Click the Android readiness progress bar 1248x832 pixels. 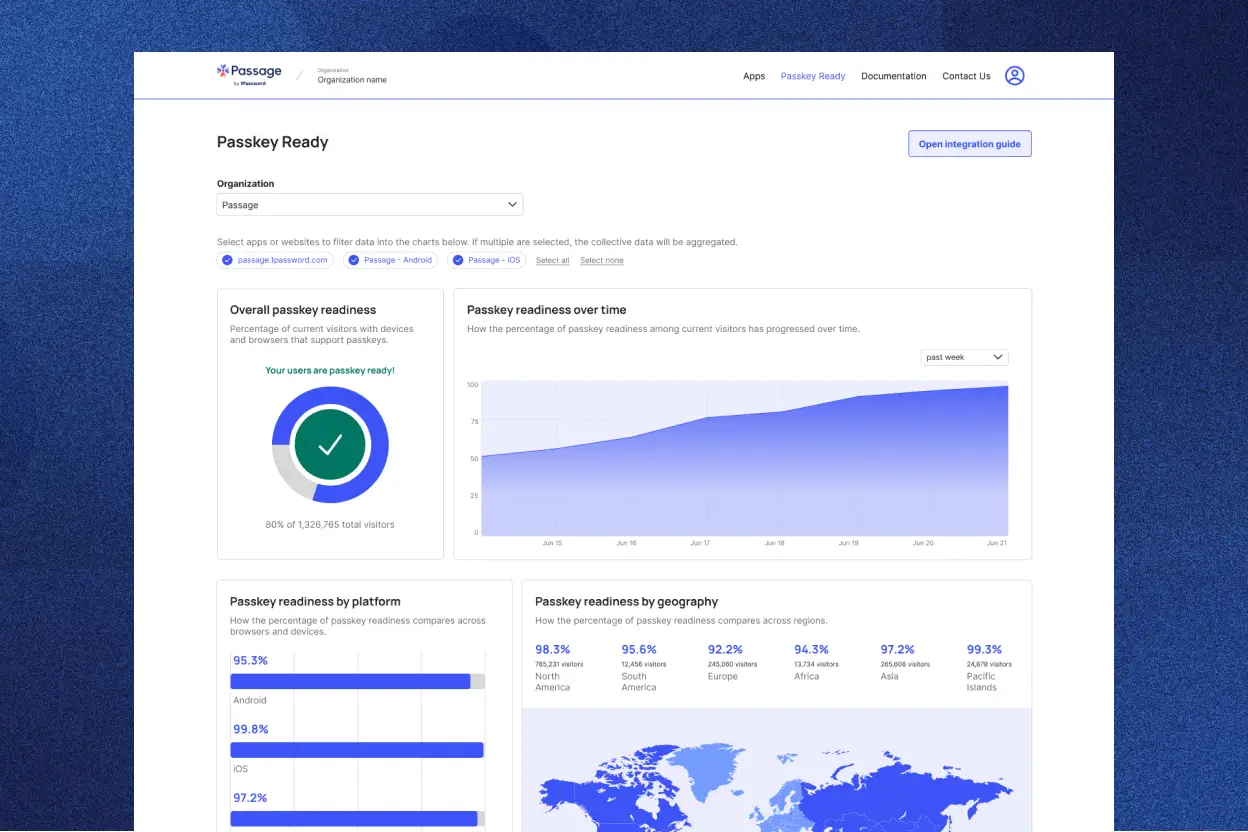point(355,681)
